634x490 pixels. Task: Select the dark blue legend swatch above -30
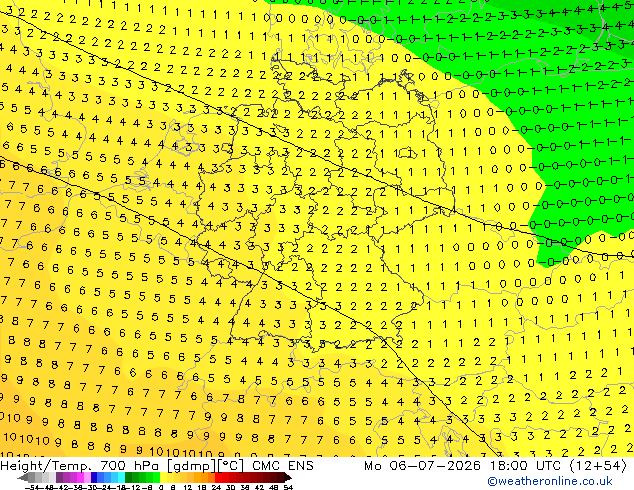tap(94, 478)
